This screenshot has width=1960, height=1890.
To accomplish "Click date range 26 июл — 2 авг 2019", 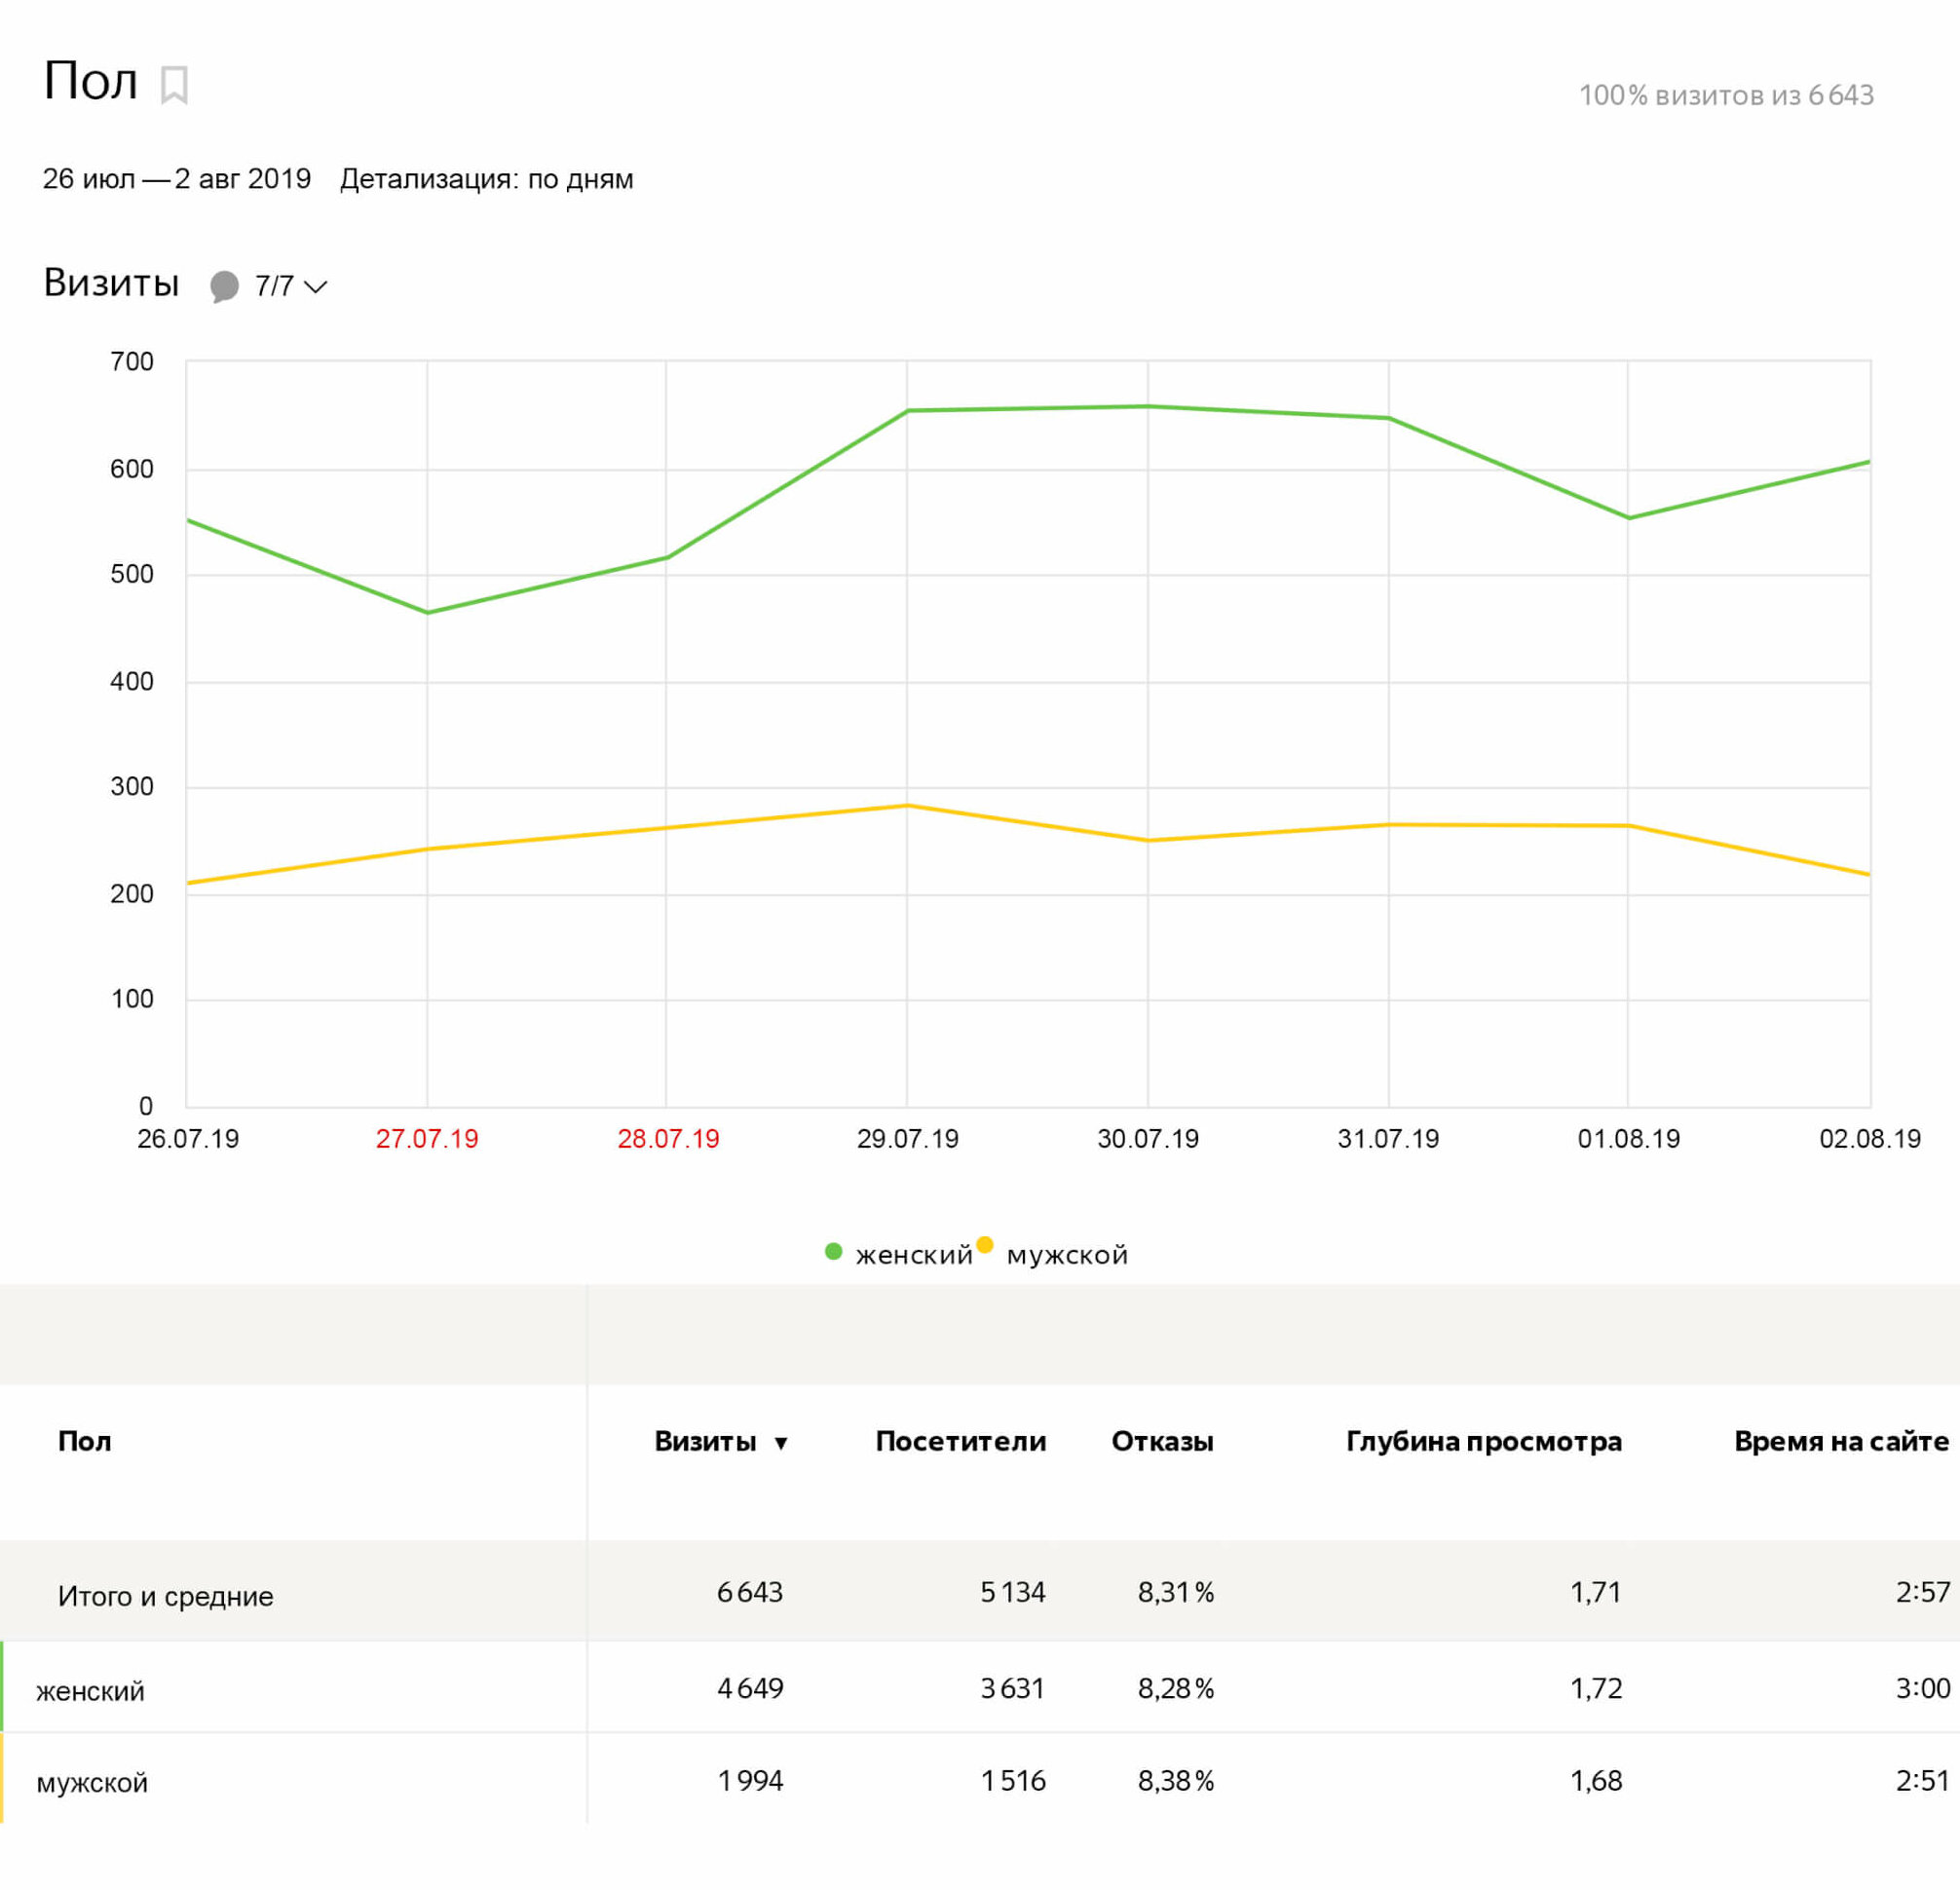I will 176,179.
